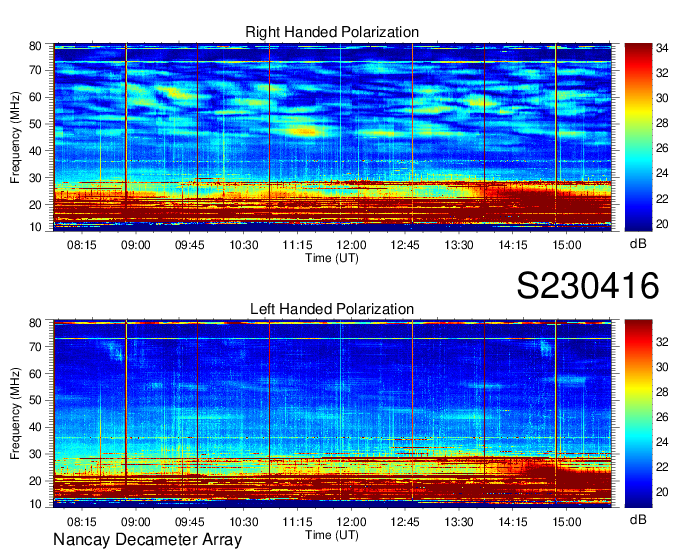Click 12:00 time tick in Left Handed plot
The height and width of the screenshot is (552, 680).
[x=351, y=522]
